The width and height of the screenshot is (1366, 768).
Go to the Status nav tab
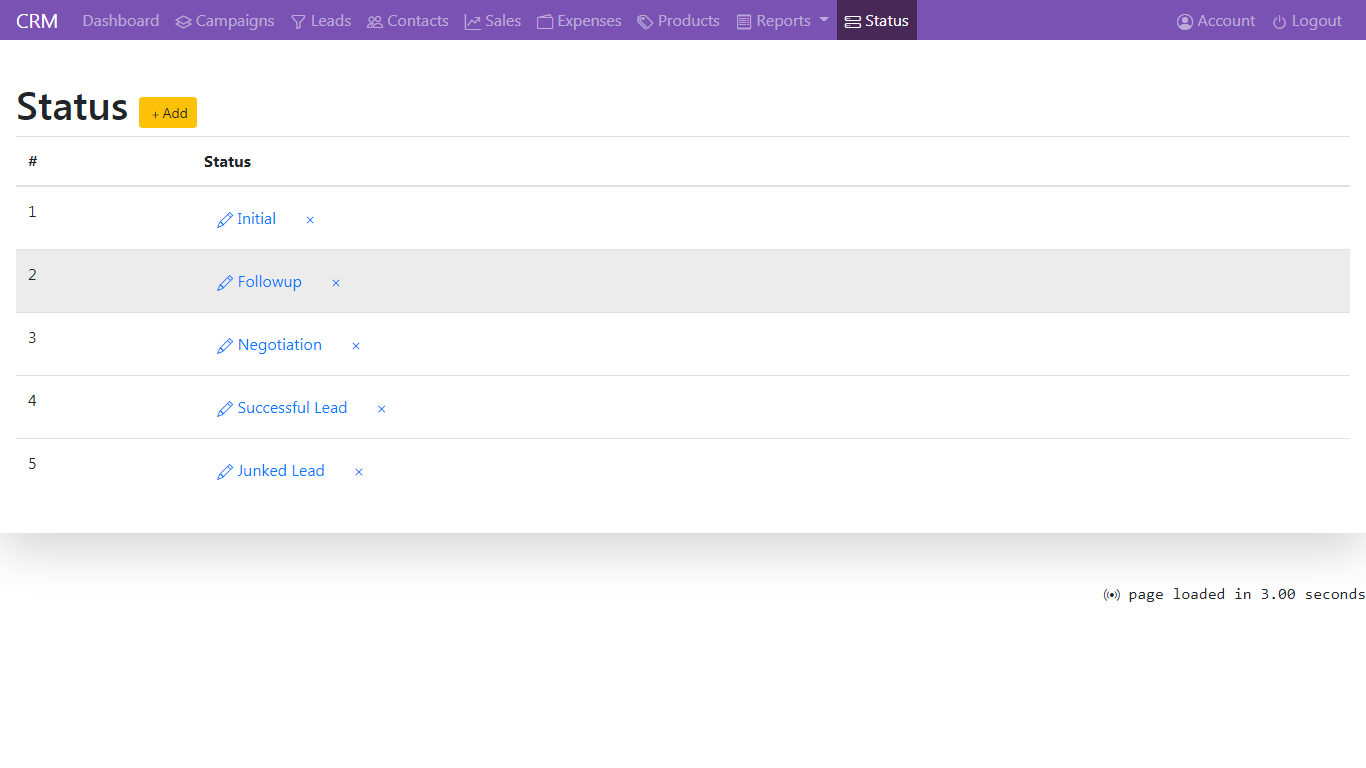[877, 21]
